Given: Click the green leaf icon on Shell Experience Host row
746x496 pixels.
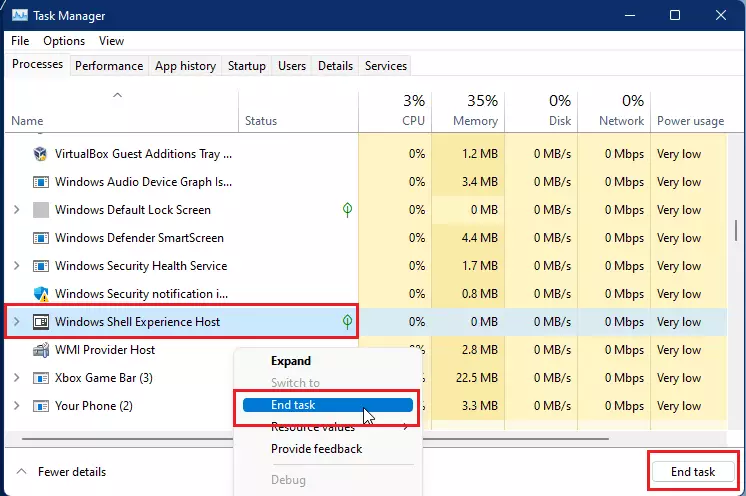Looking at the screenshot, I should [347, 322].
